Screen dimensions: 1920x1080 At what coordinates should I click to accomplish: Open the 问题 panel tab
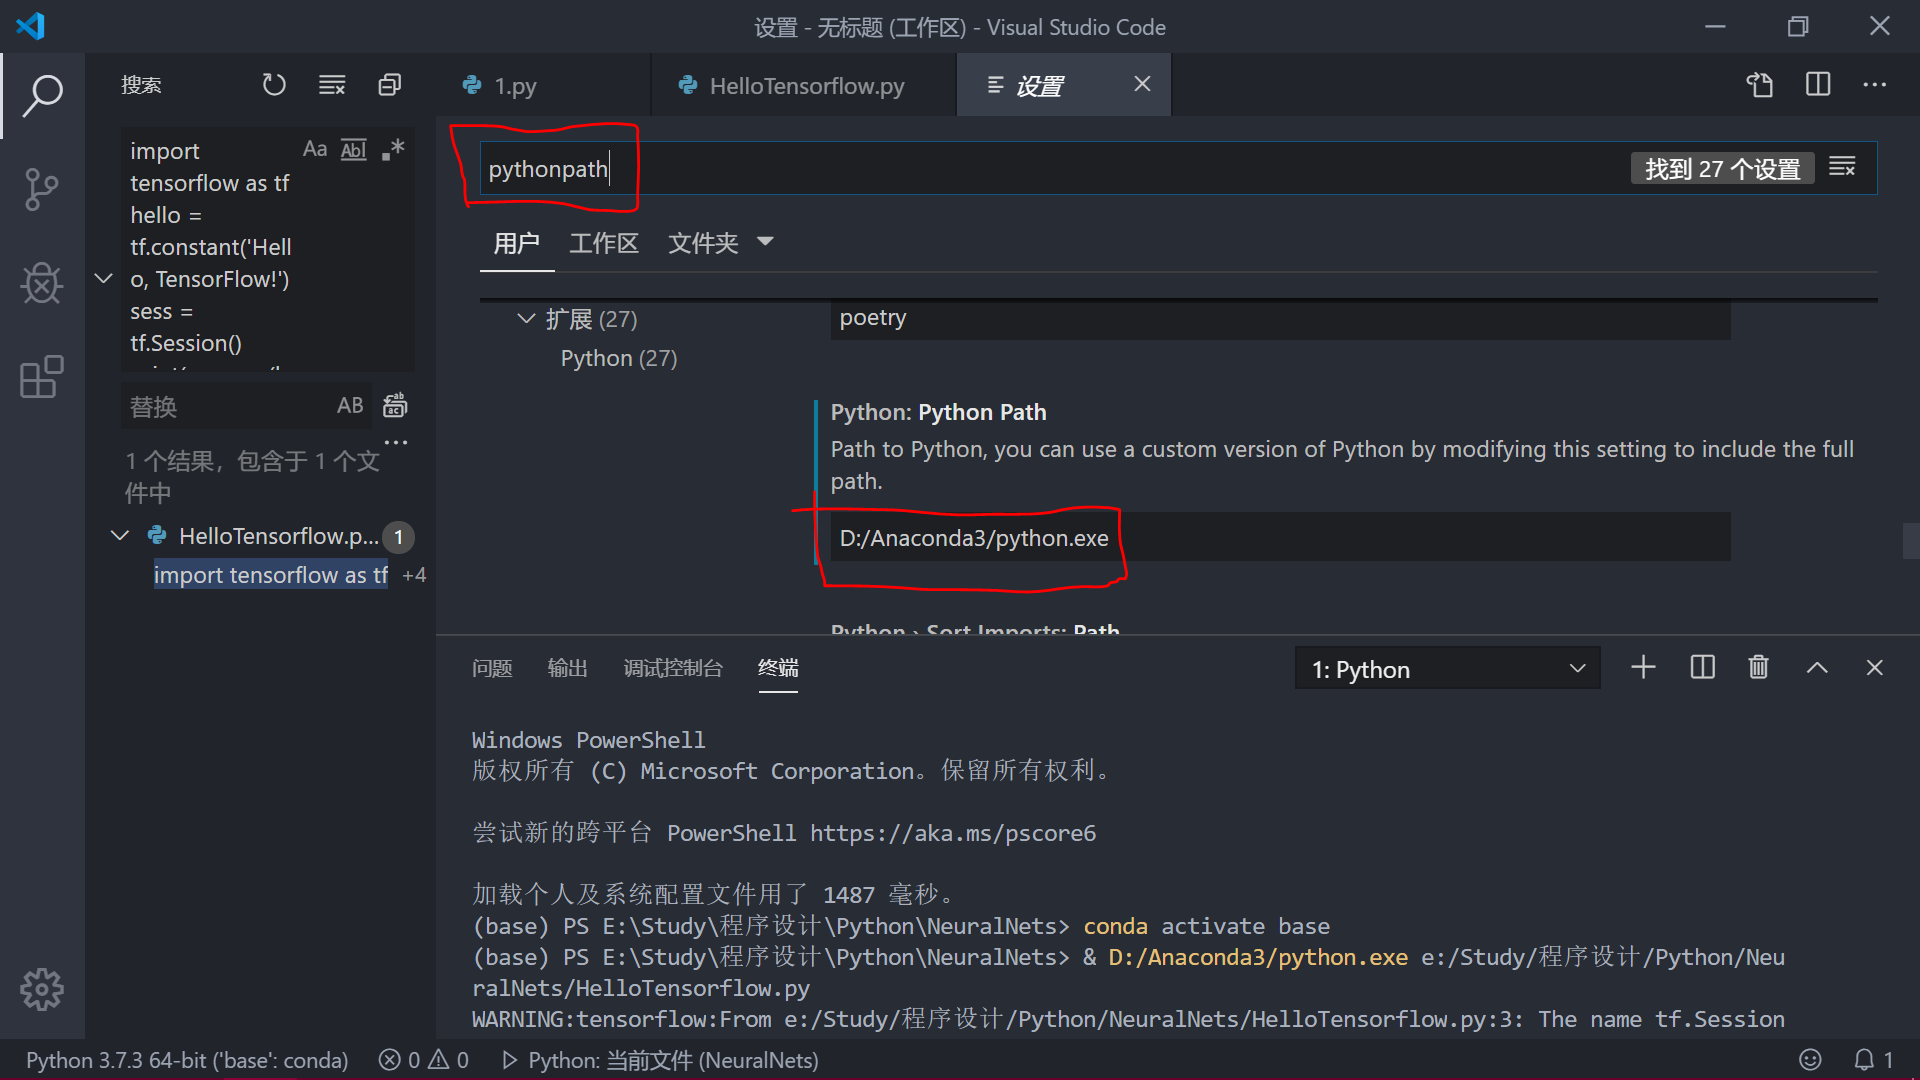pyautogui.click(x=492, y=668)
